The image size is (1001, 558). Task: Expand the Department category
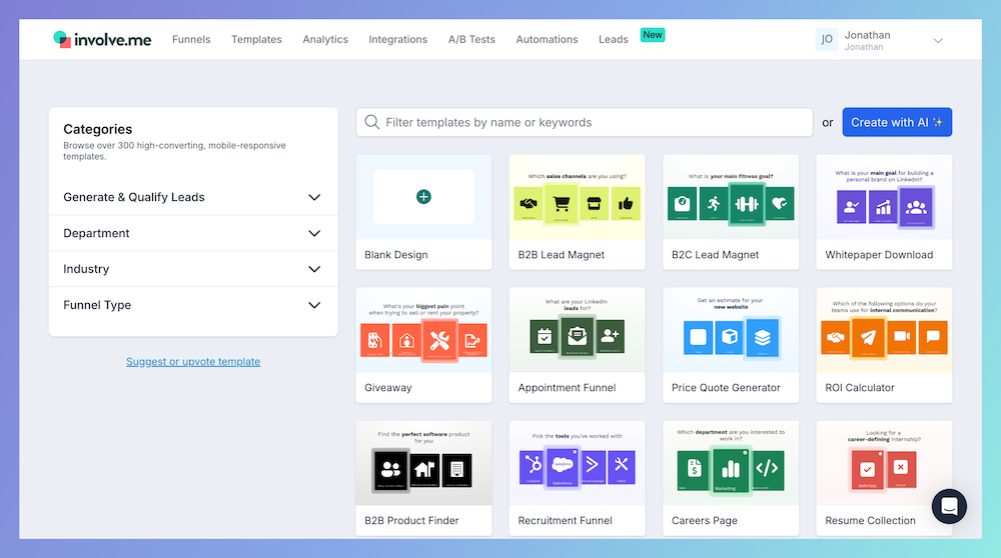pyautogui.click(x=314, y=234)
